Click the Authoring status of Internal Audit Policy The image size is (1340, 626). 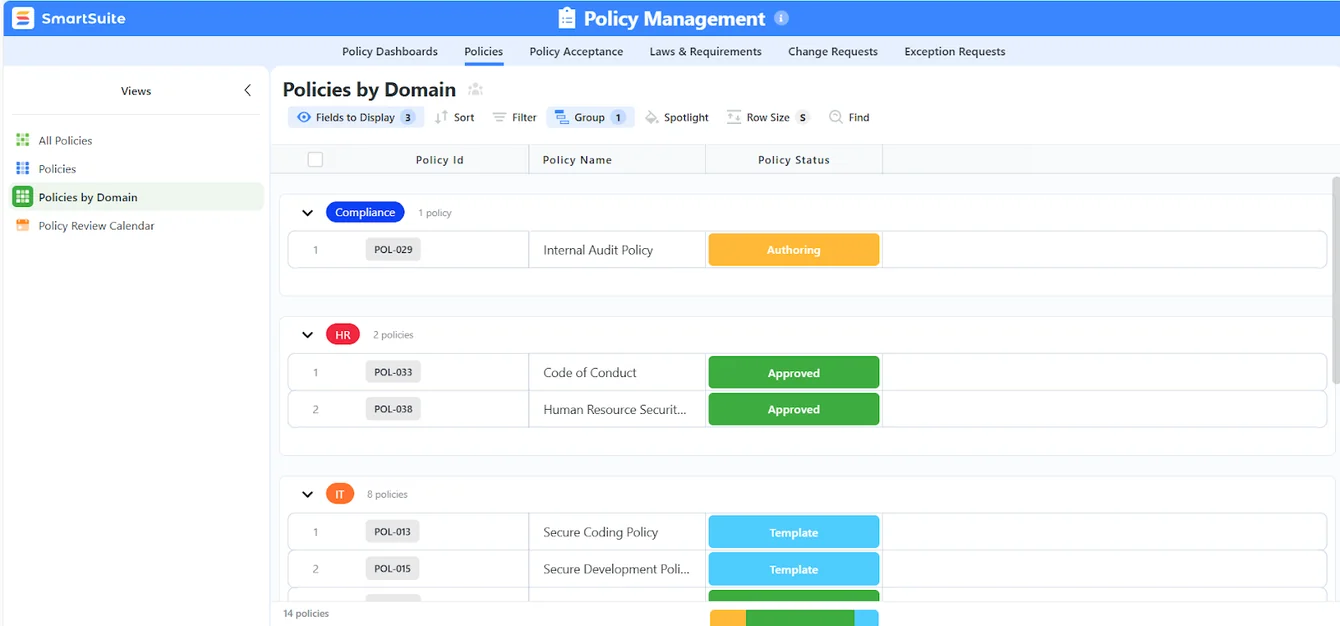click(794, 250)
